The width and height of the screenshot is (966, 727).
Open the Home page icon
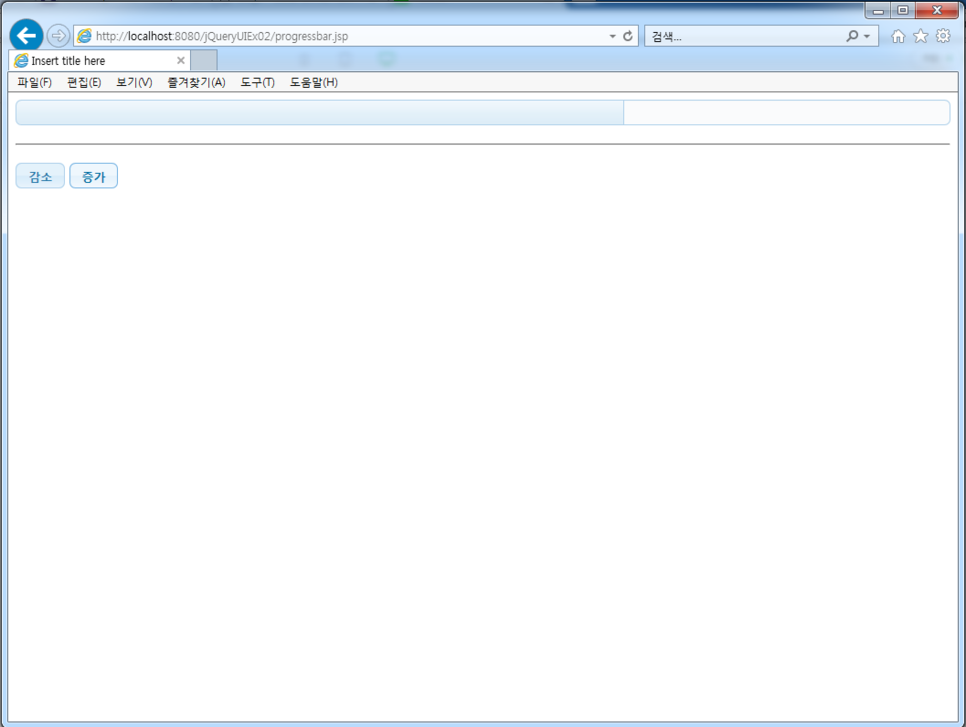898,36
